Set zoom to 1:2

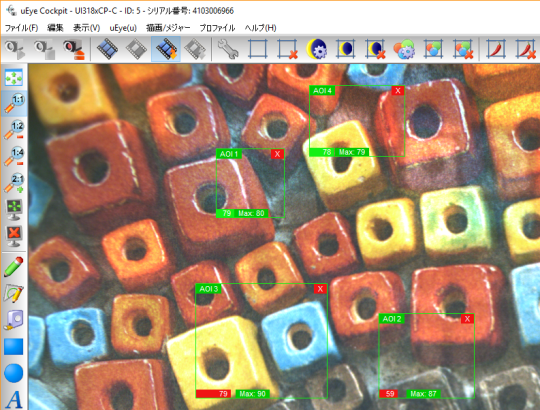click(x=14, y=130)
